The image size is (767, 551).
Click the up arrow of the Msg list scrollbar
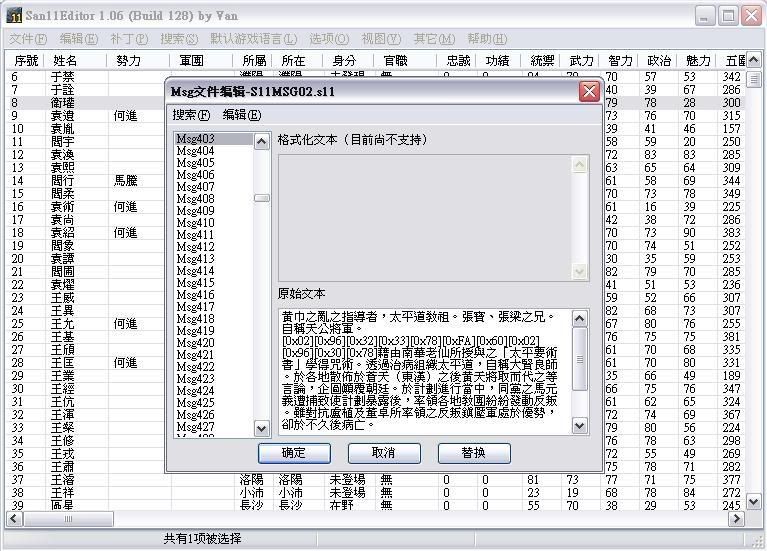coord(262,141)
